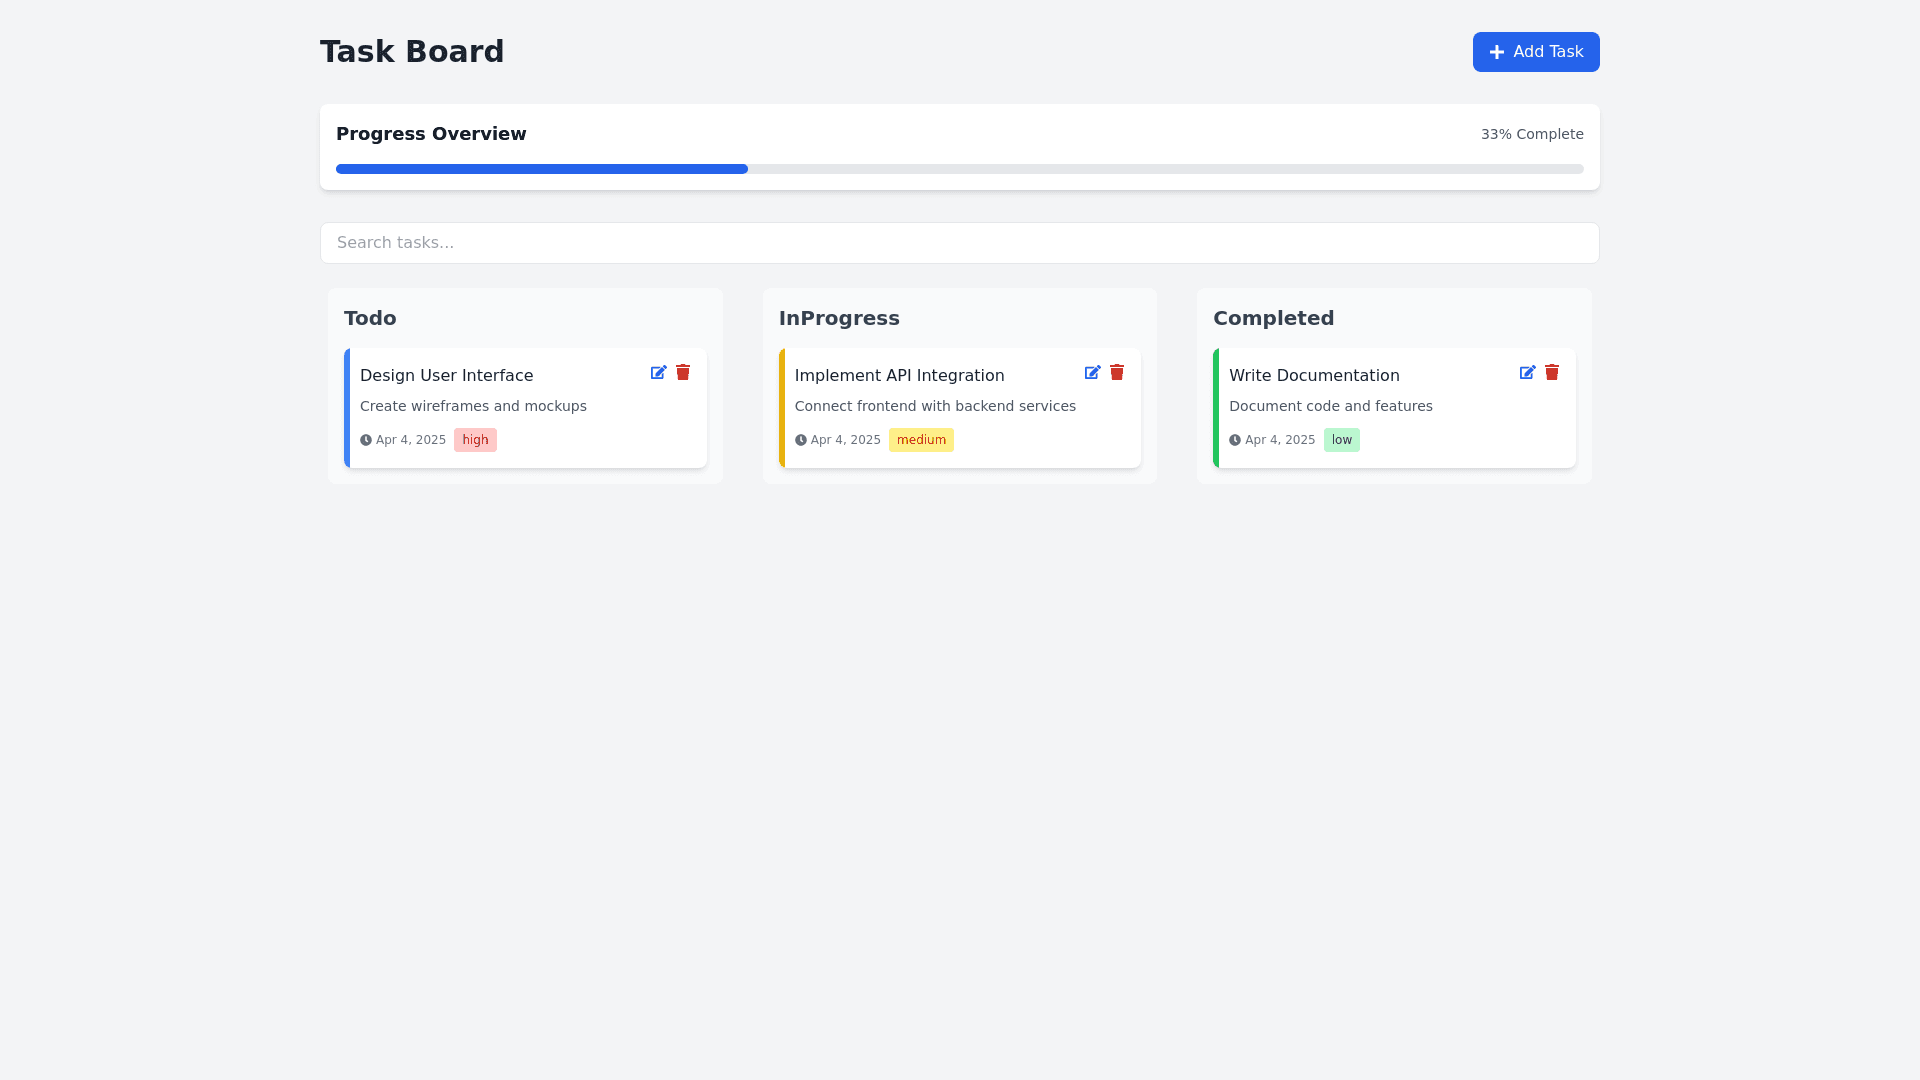The height and width of the screenshot is (1080, 1920).
Task: Select the InProgress column header
Action: point(839,318)
